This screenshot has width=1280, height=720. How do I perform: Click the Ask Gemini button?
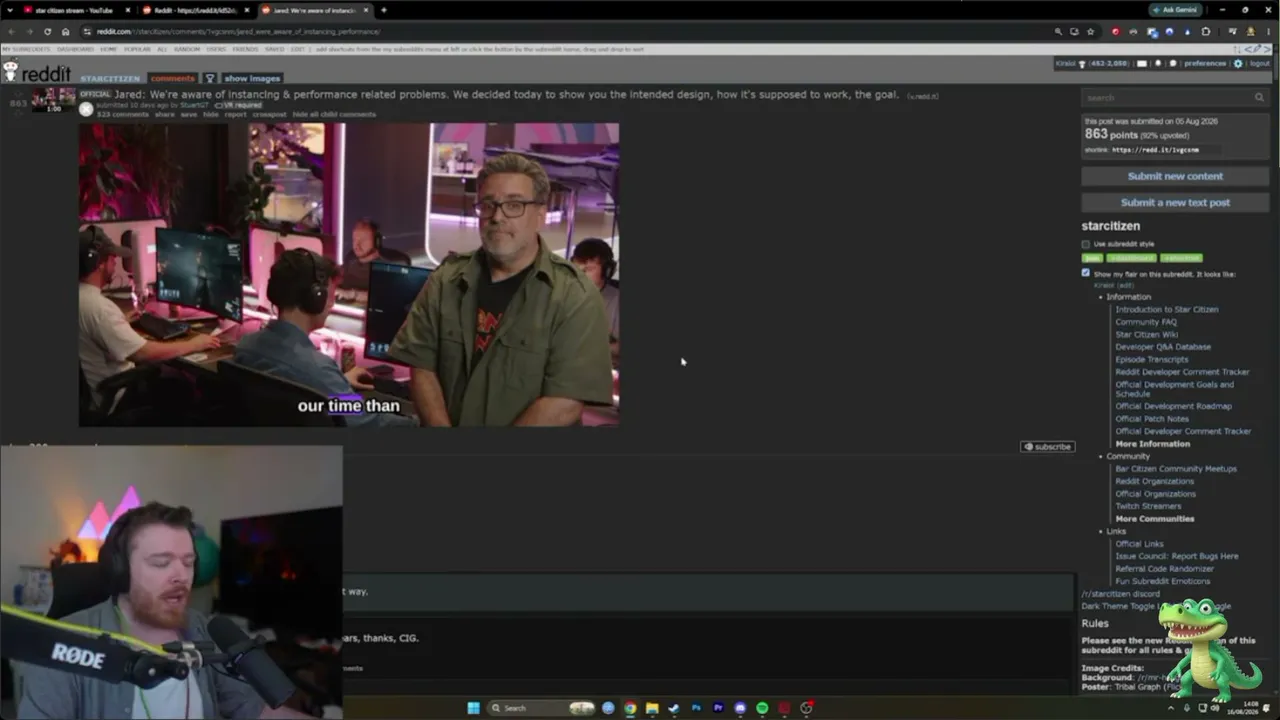(1175, 10)
